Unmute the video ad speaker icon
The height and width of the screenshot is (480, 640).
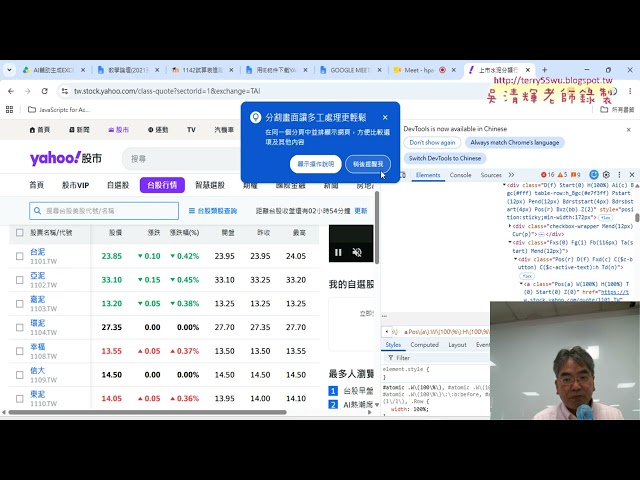point(357,252)
